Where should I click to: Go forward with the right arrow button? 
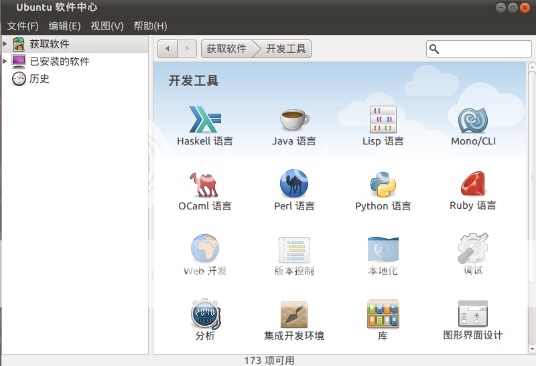pos(187,49)
